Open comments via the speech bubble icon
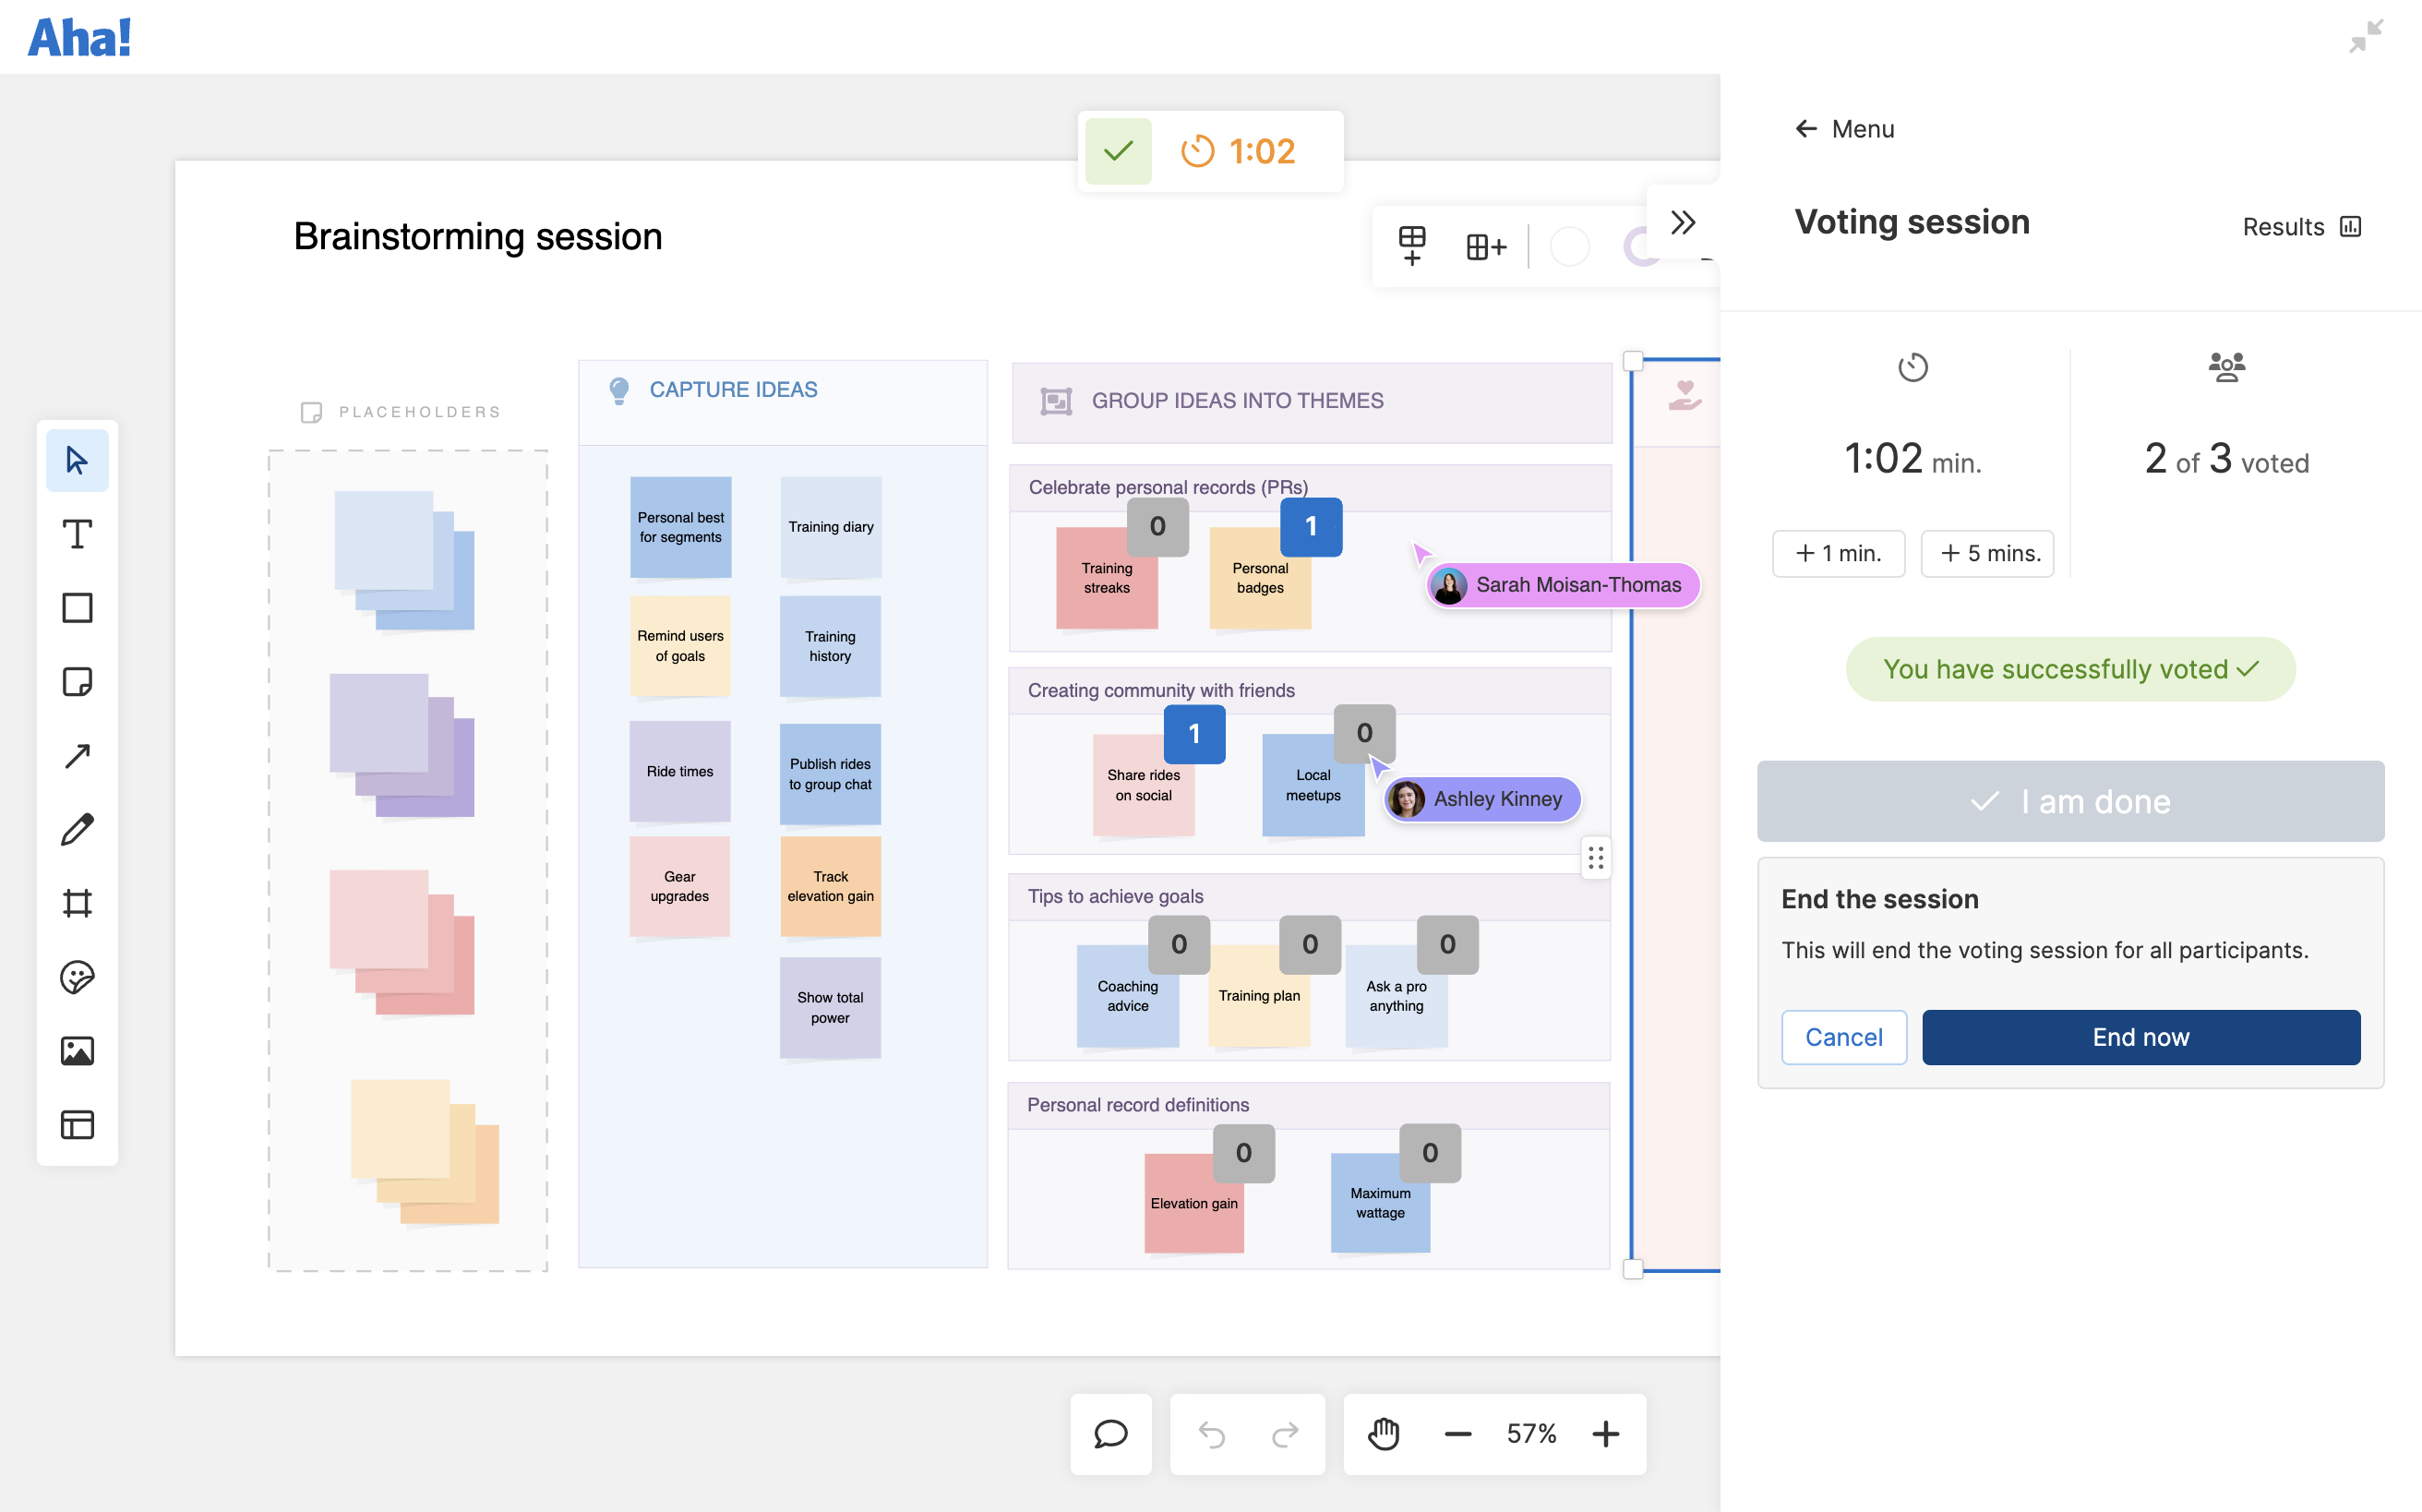The height and width of the screenshot is (1512, 2422). click(1110, 1434)
